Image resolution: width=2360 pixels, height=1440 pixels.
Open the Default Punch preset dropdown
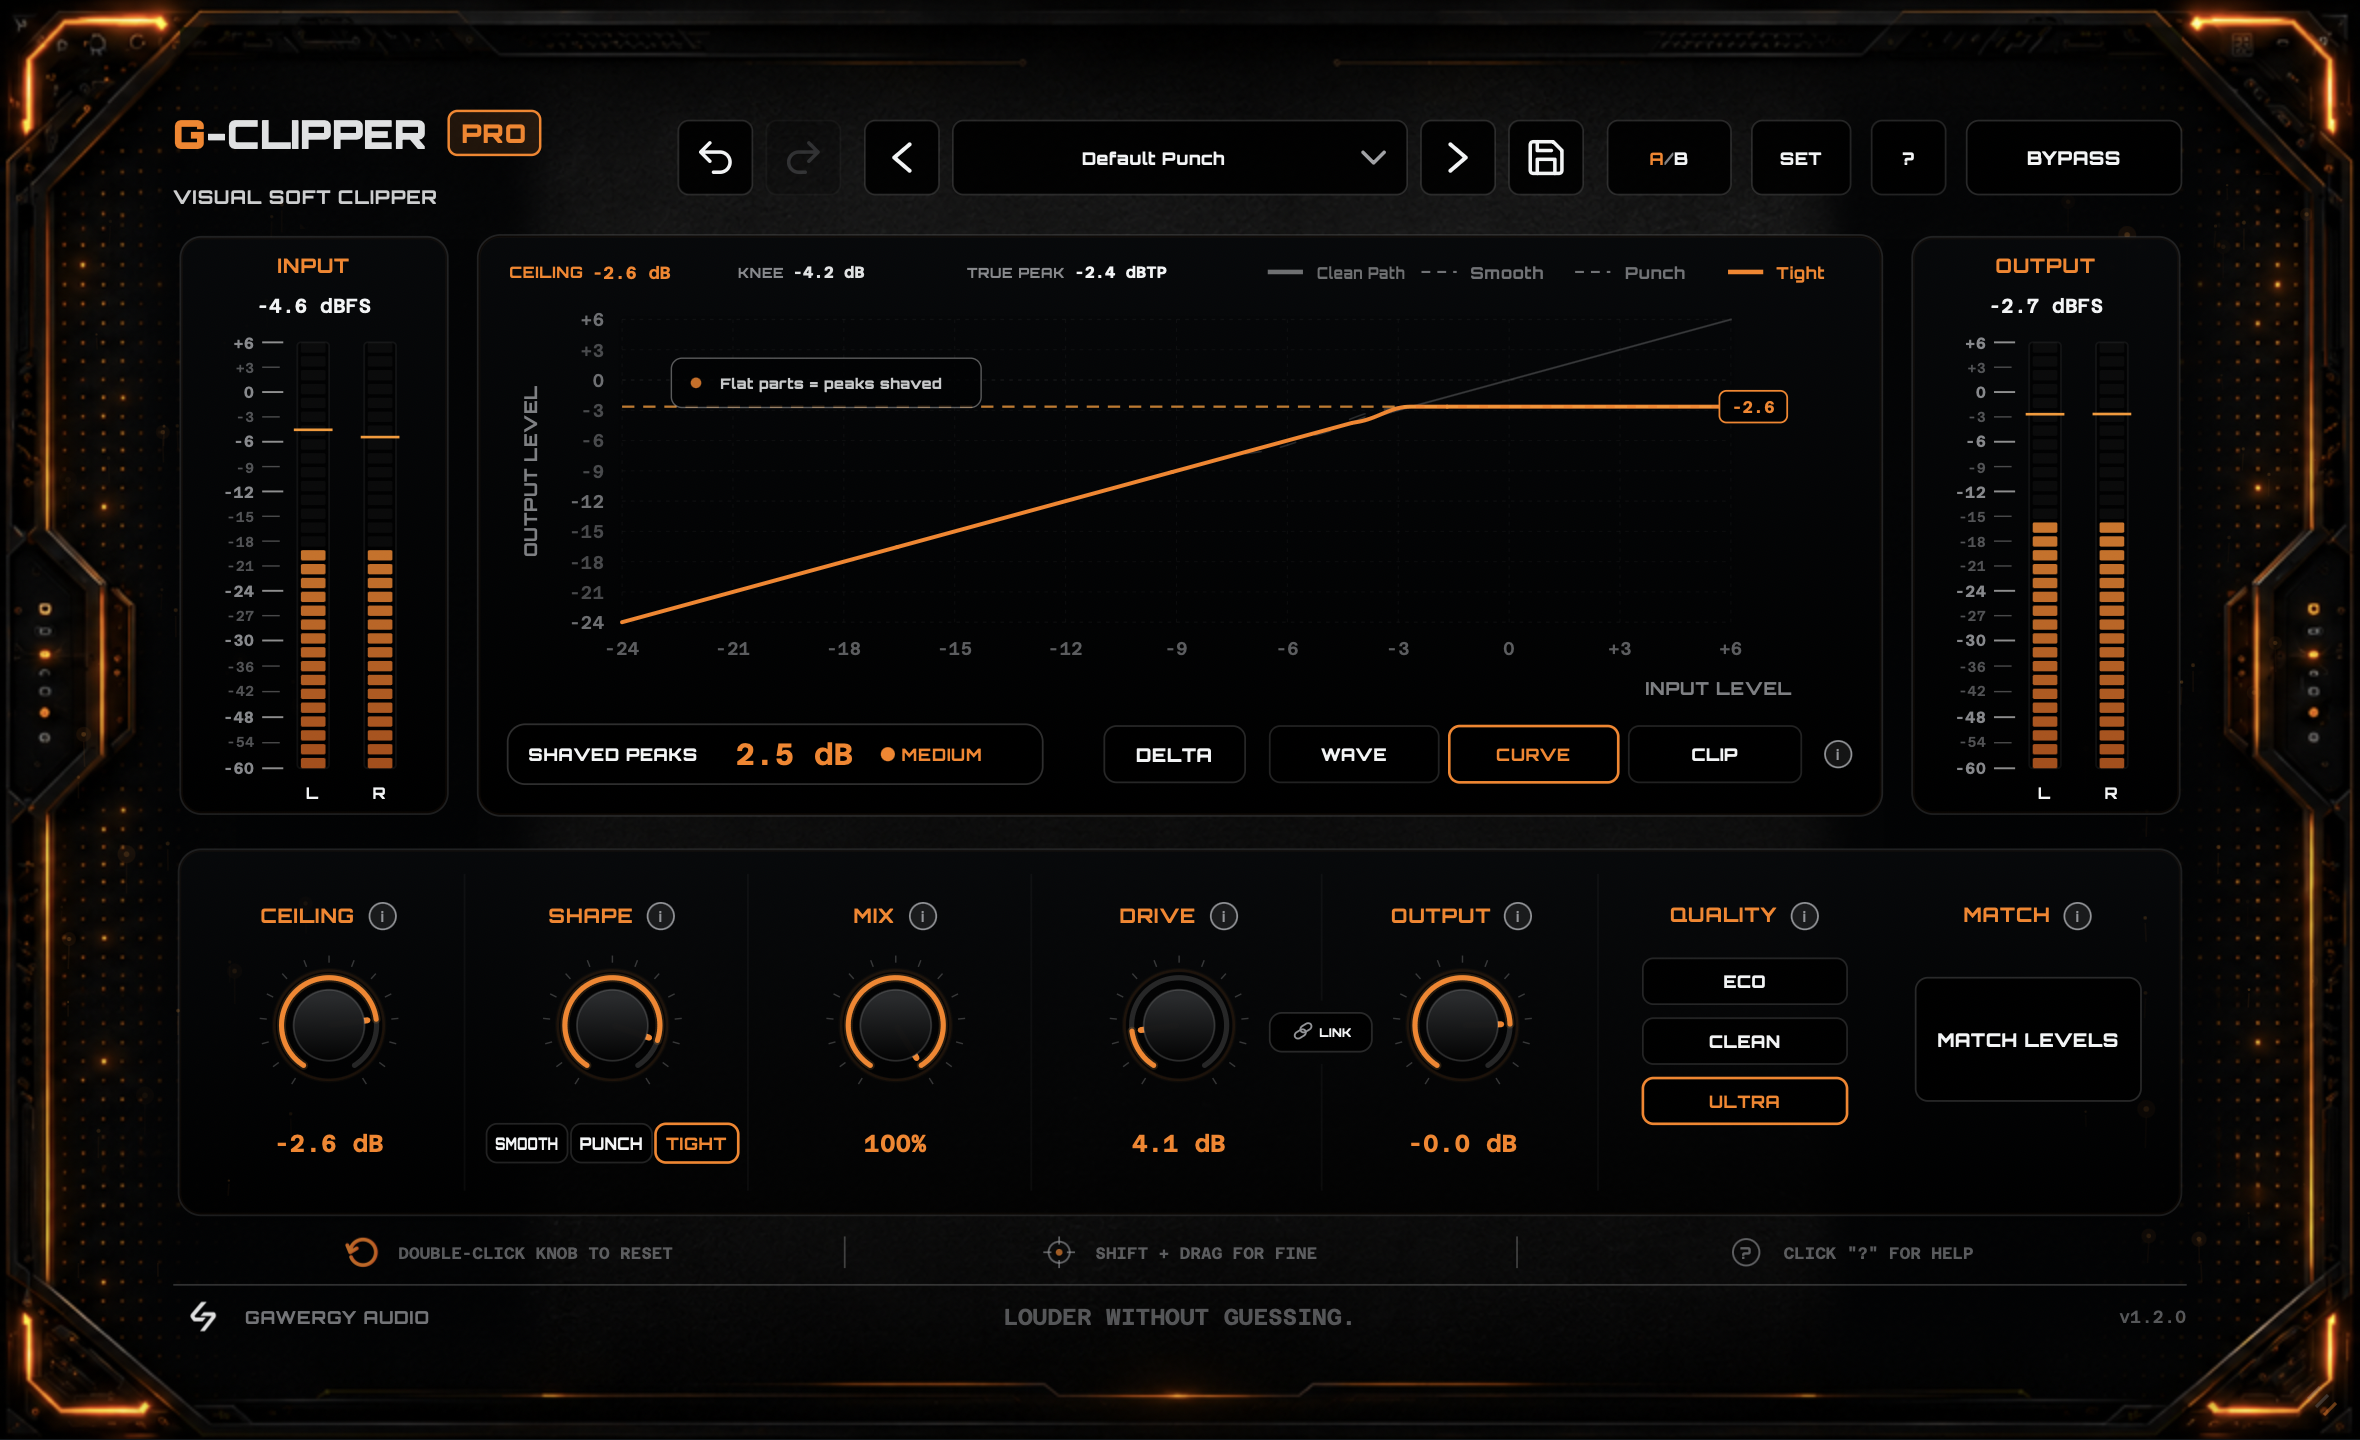tap(1180, 158)
